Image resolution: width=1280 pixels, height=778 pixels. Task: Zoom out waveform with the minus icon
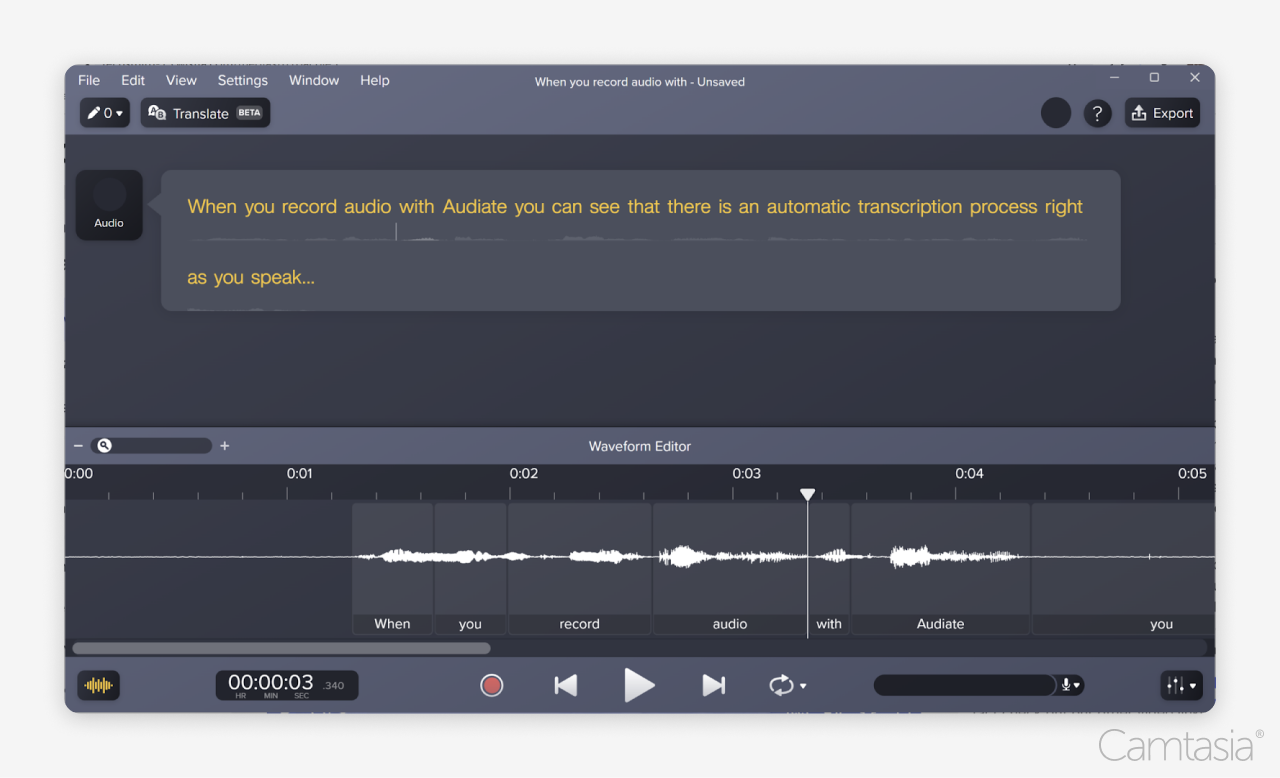[79, 446]
